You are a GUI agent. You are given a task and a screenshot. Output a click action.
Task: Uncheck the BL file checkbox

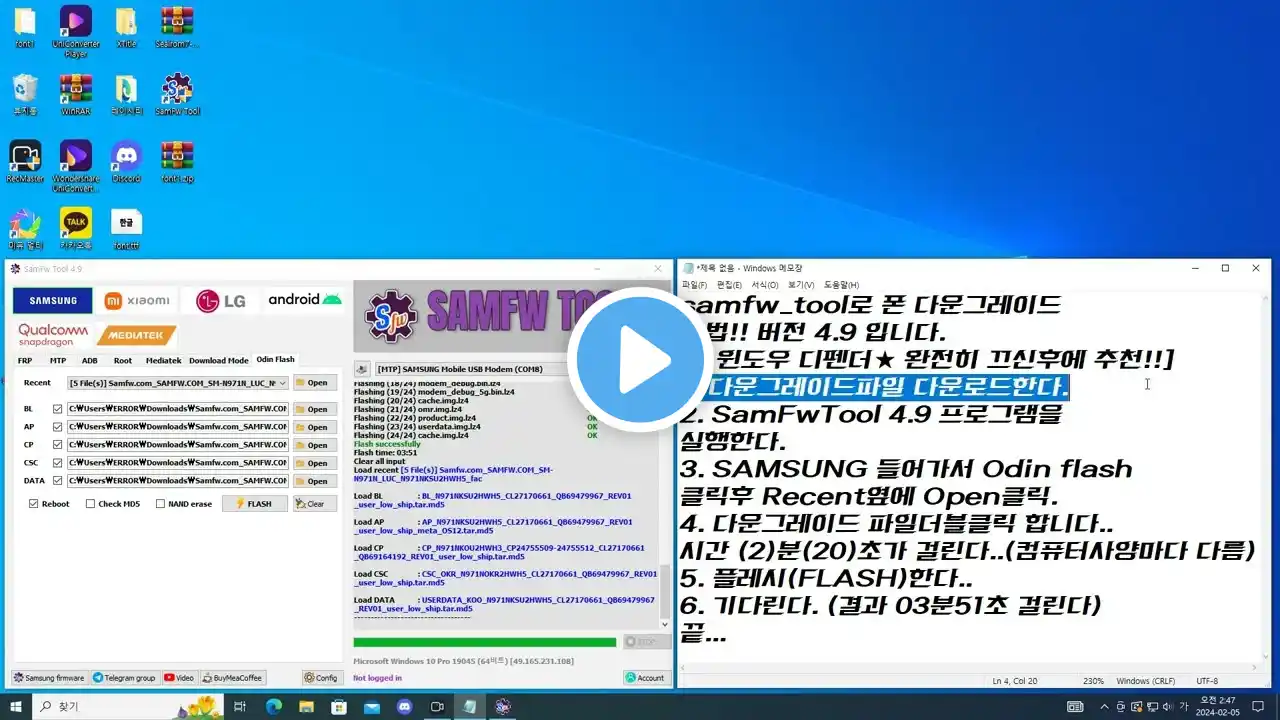[x=57, y=409]
